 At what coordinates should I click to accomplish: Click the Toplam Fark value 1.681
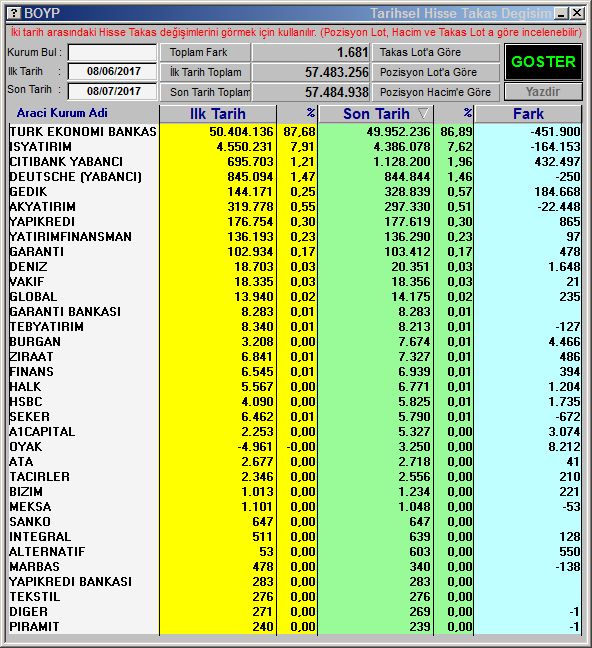[x=310, y=52]
